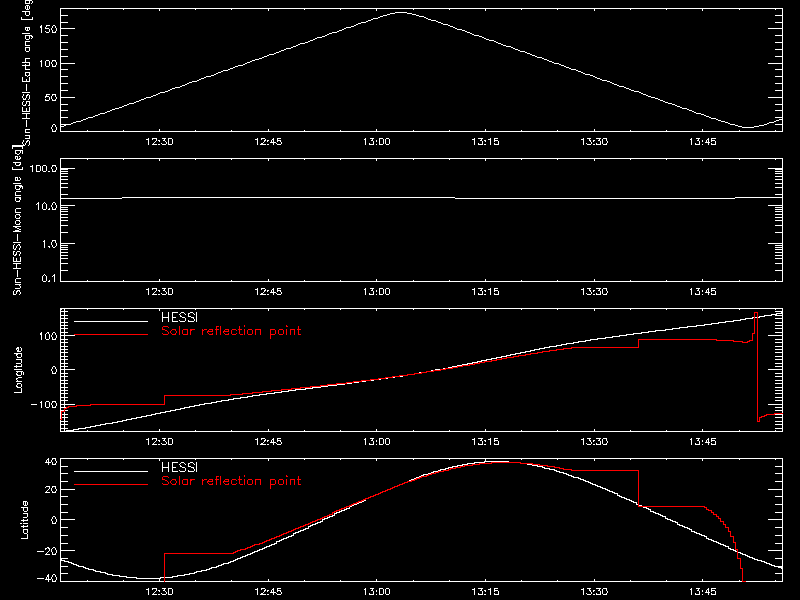Click 12:45 time label under Longitude plot
Viewport: 800px width, 600px height.
point(268,442)
